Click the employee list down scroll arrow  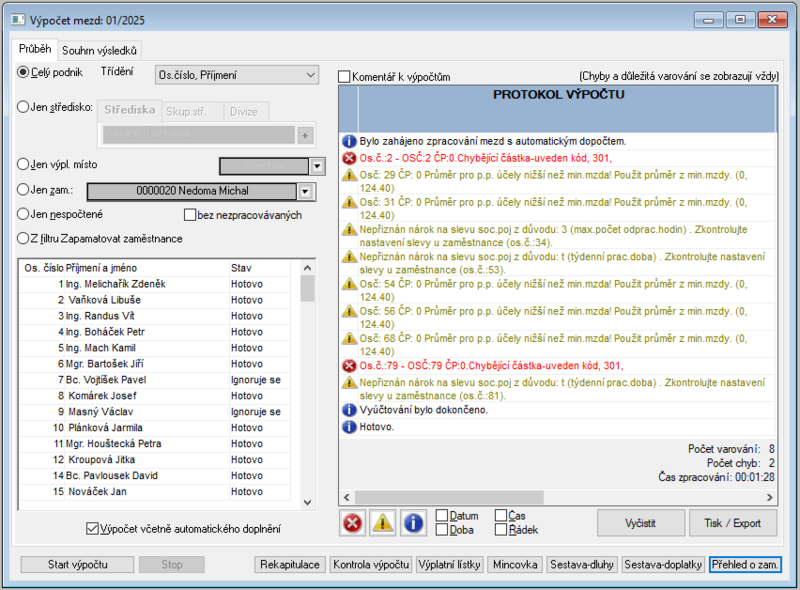click(307, 502)
